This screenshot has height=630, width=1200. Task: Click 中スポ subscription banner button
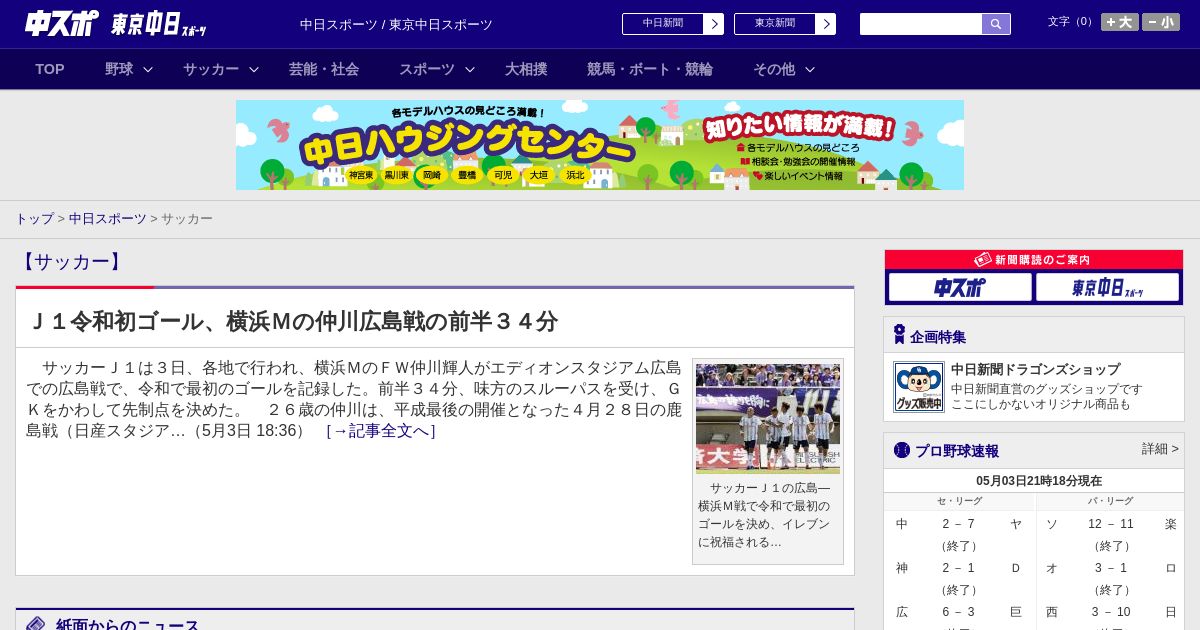[x=960, y=287]
